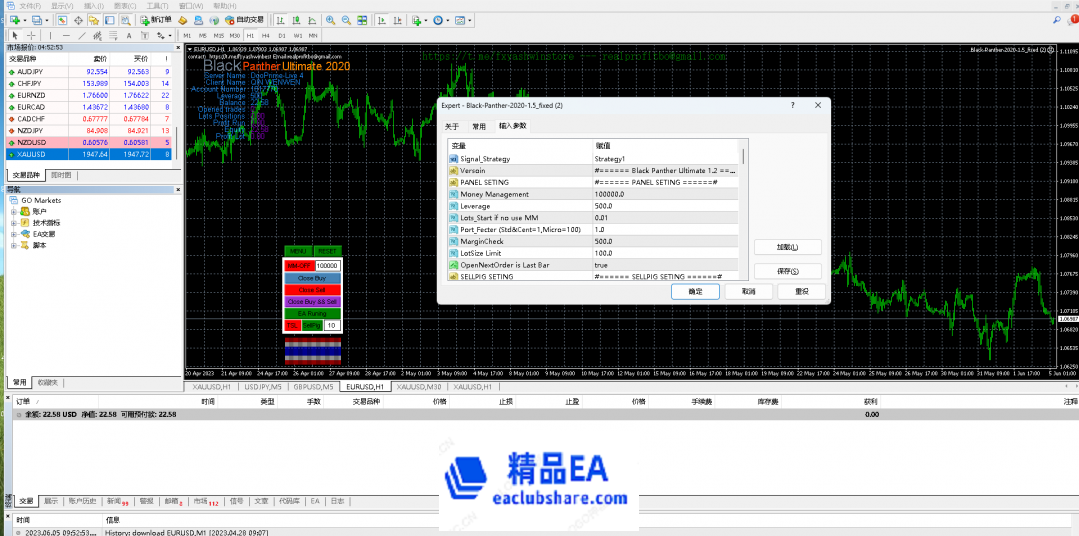Expand the 技术指标 (Indicators) tree node

pos(14,222)
